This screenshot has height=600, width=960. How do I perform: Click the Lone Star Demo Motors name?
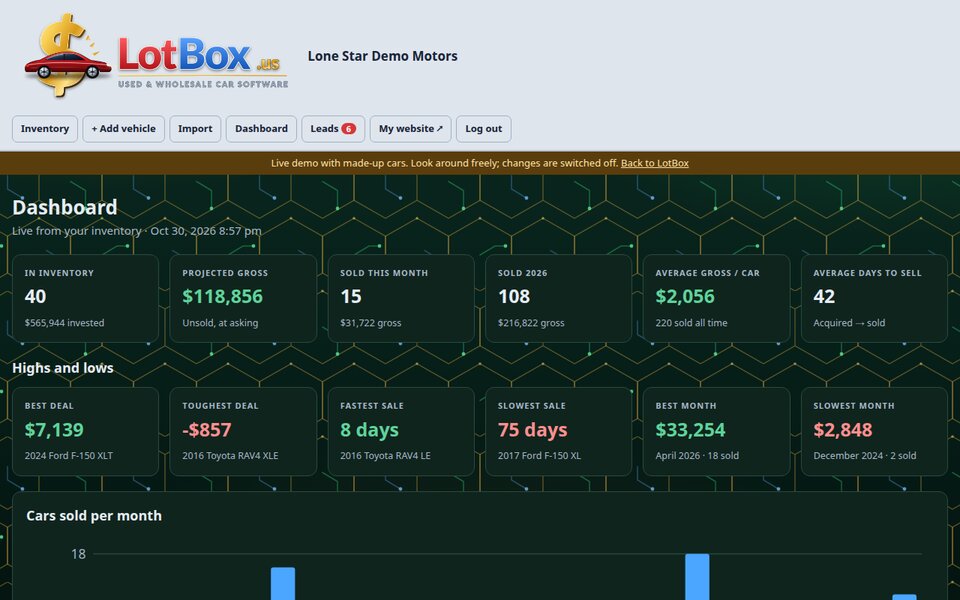click(383, 56)
